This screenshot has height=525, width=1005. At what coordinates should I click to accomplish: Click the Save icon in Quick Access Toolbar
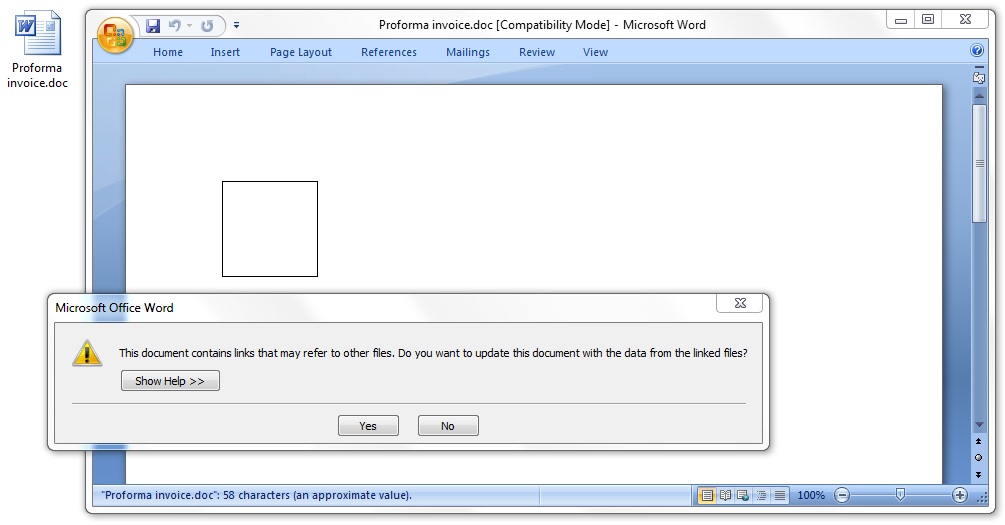(153, 26)
